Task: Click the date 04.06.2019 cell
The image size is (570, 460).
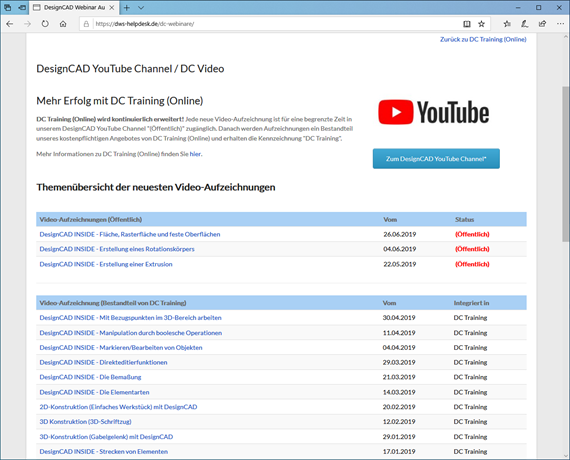Action: pos(400,249)
